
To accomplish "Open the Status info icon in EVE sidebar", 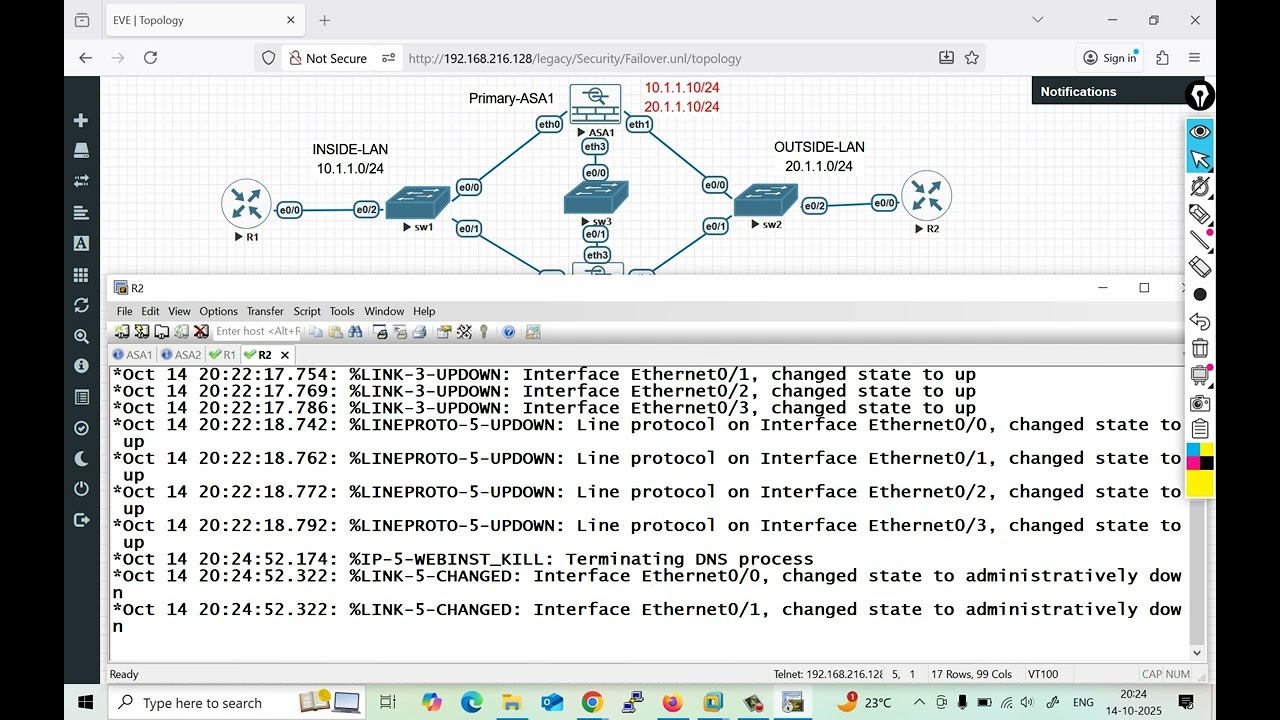I will point(81,366).
